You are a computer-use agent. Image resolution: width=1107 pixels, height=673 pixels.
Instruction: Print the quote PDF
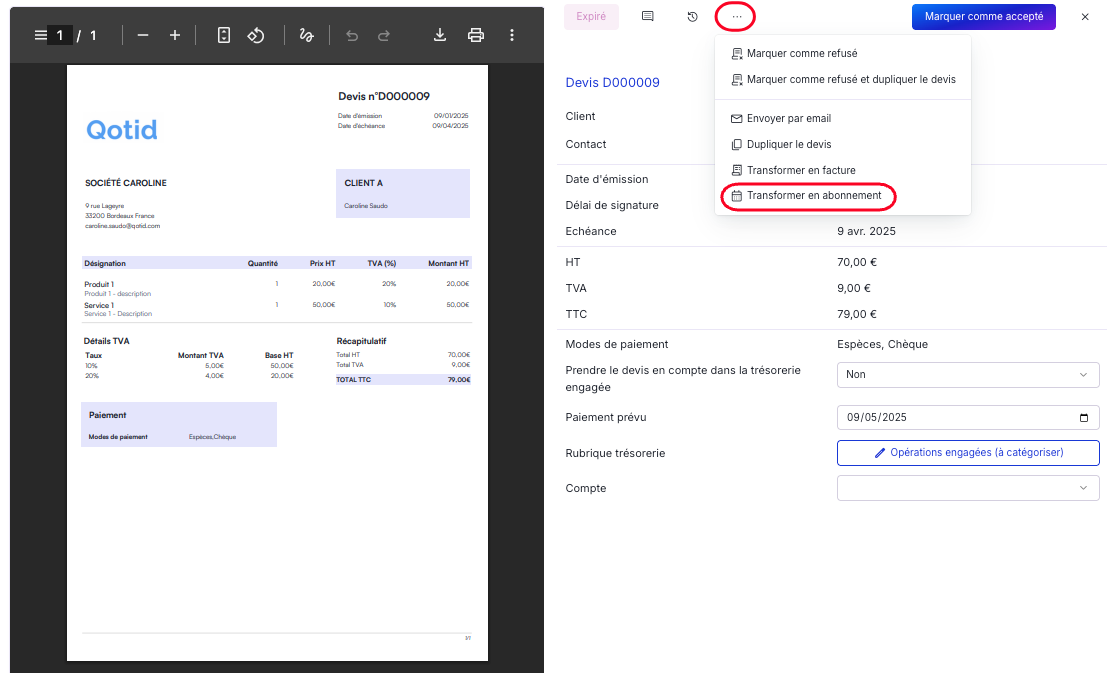(x=476, y=35)
